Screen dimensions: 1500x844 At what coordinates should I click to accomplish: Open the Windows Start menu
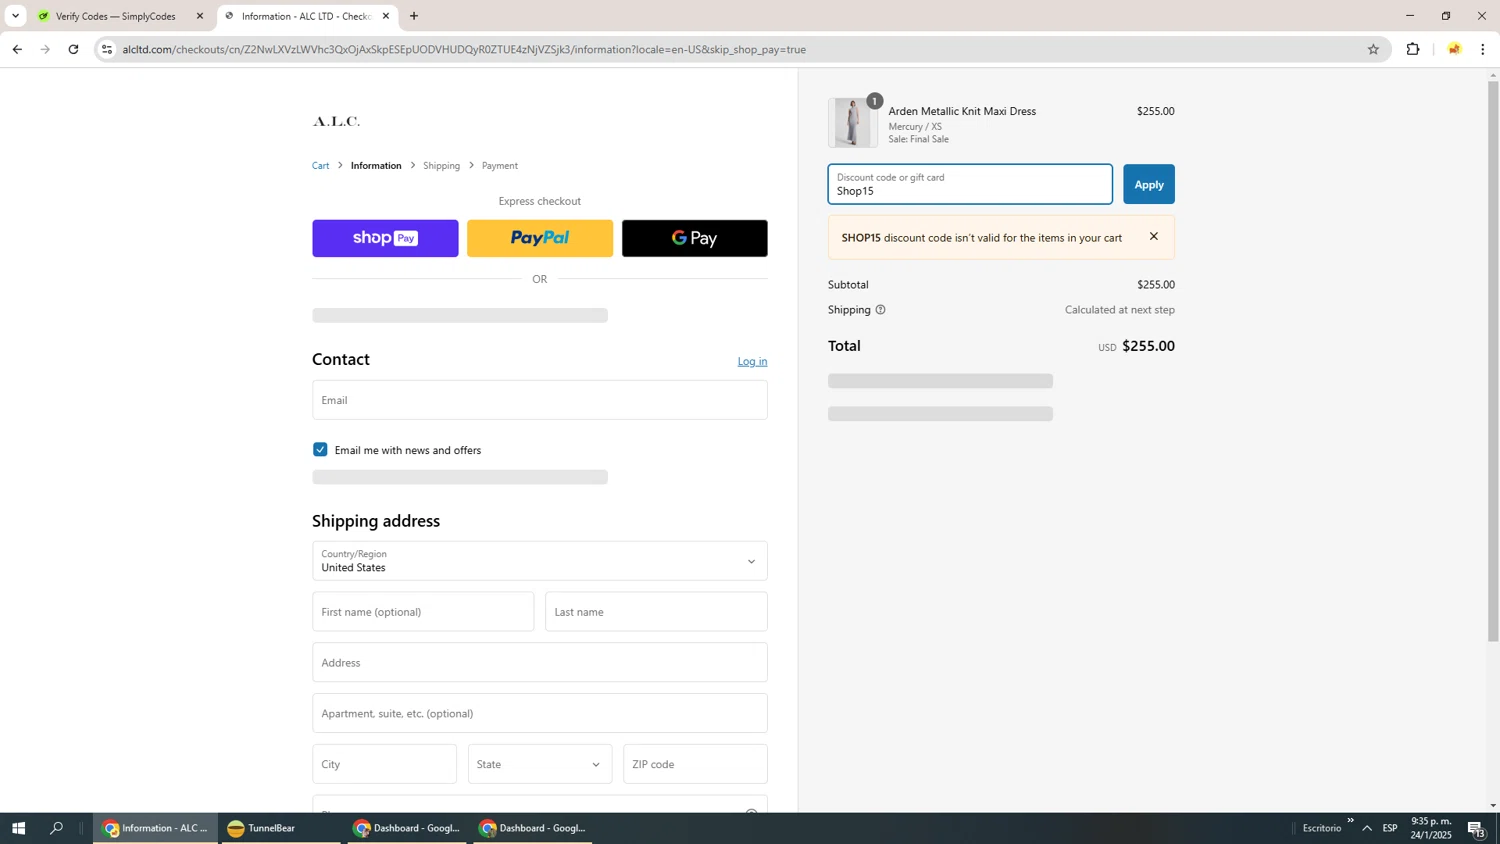pyautogui.click(x=18, y=828)
